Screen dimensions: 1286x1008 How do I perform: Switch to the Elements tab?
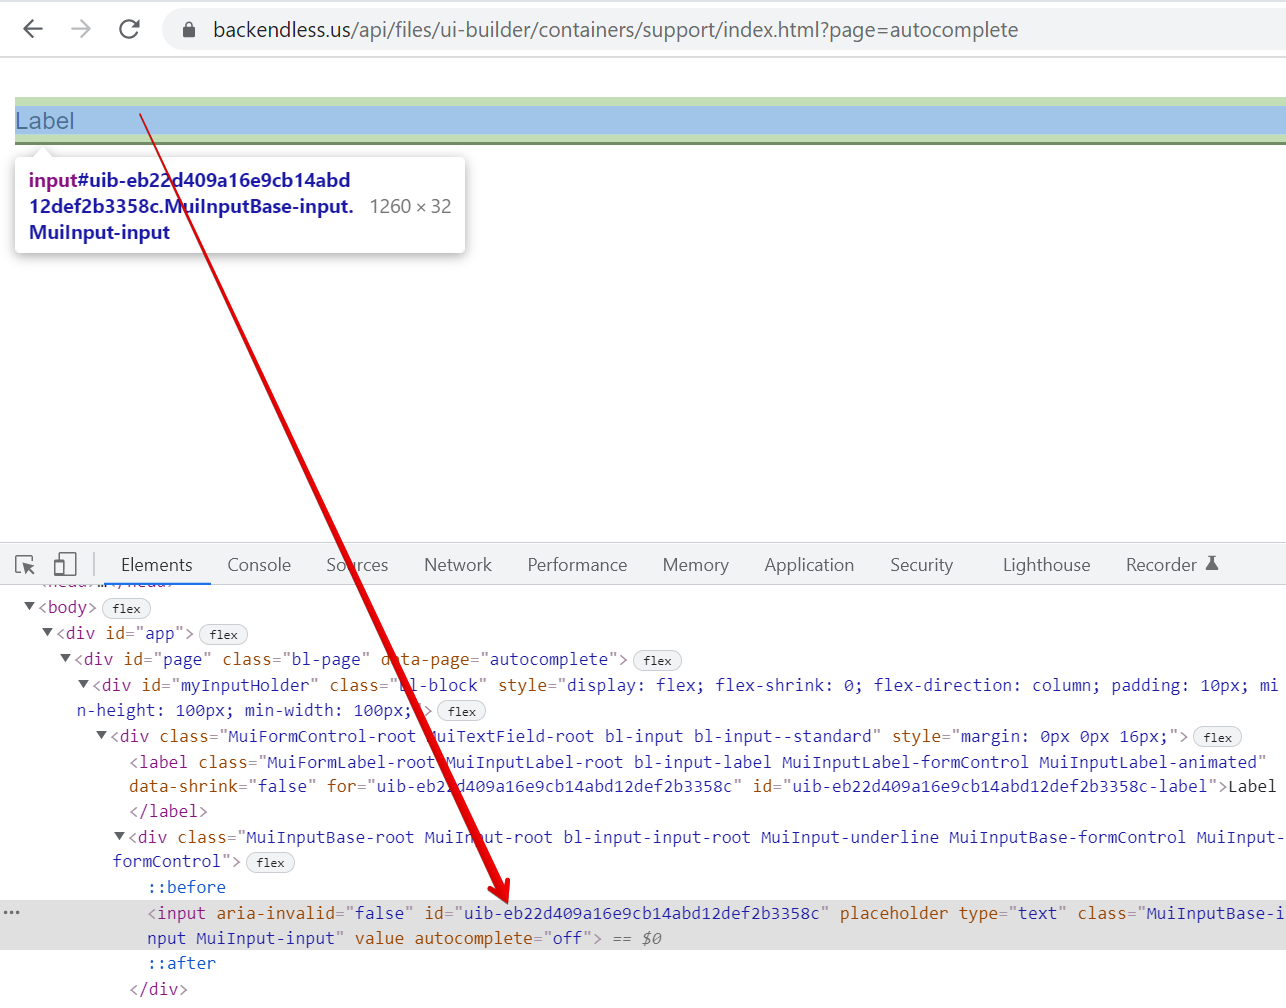[x=156, y=565]
